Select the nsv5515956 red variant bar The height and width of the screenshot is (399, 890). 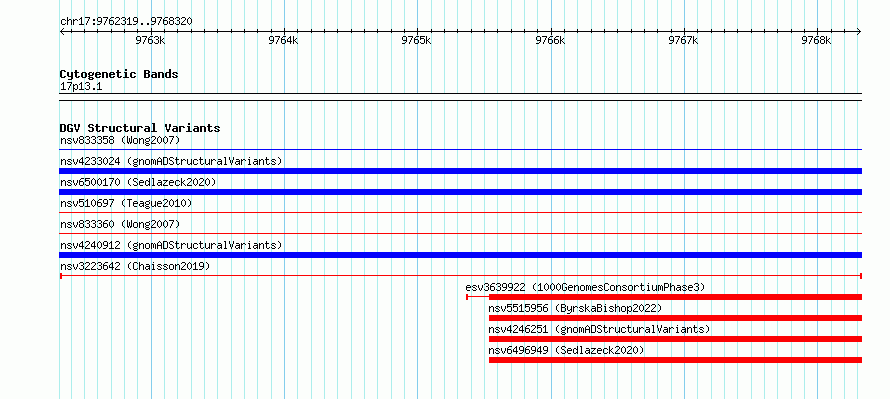(675, 318)
